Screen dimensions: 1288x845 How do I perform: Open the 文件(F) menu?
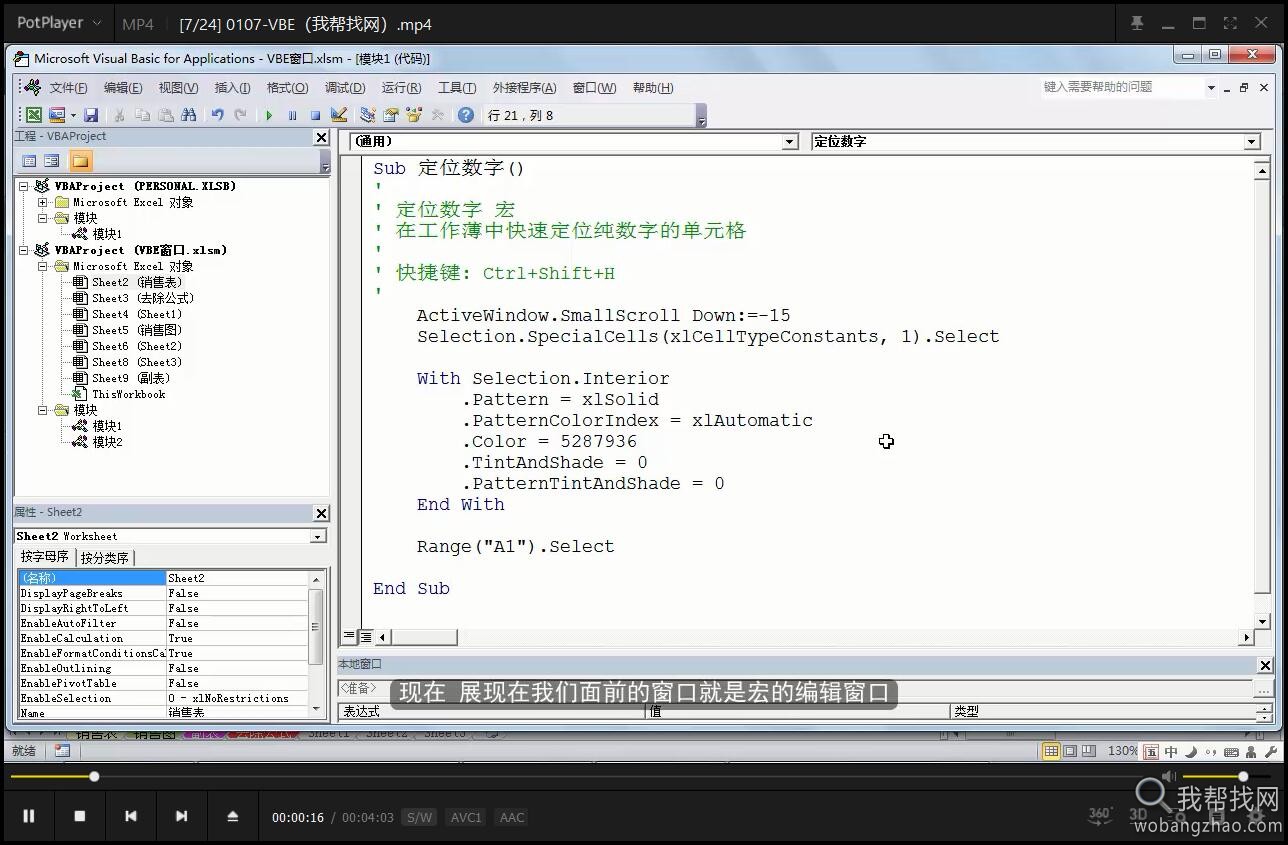coord(68,88)
